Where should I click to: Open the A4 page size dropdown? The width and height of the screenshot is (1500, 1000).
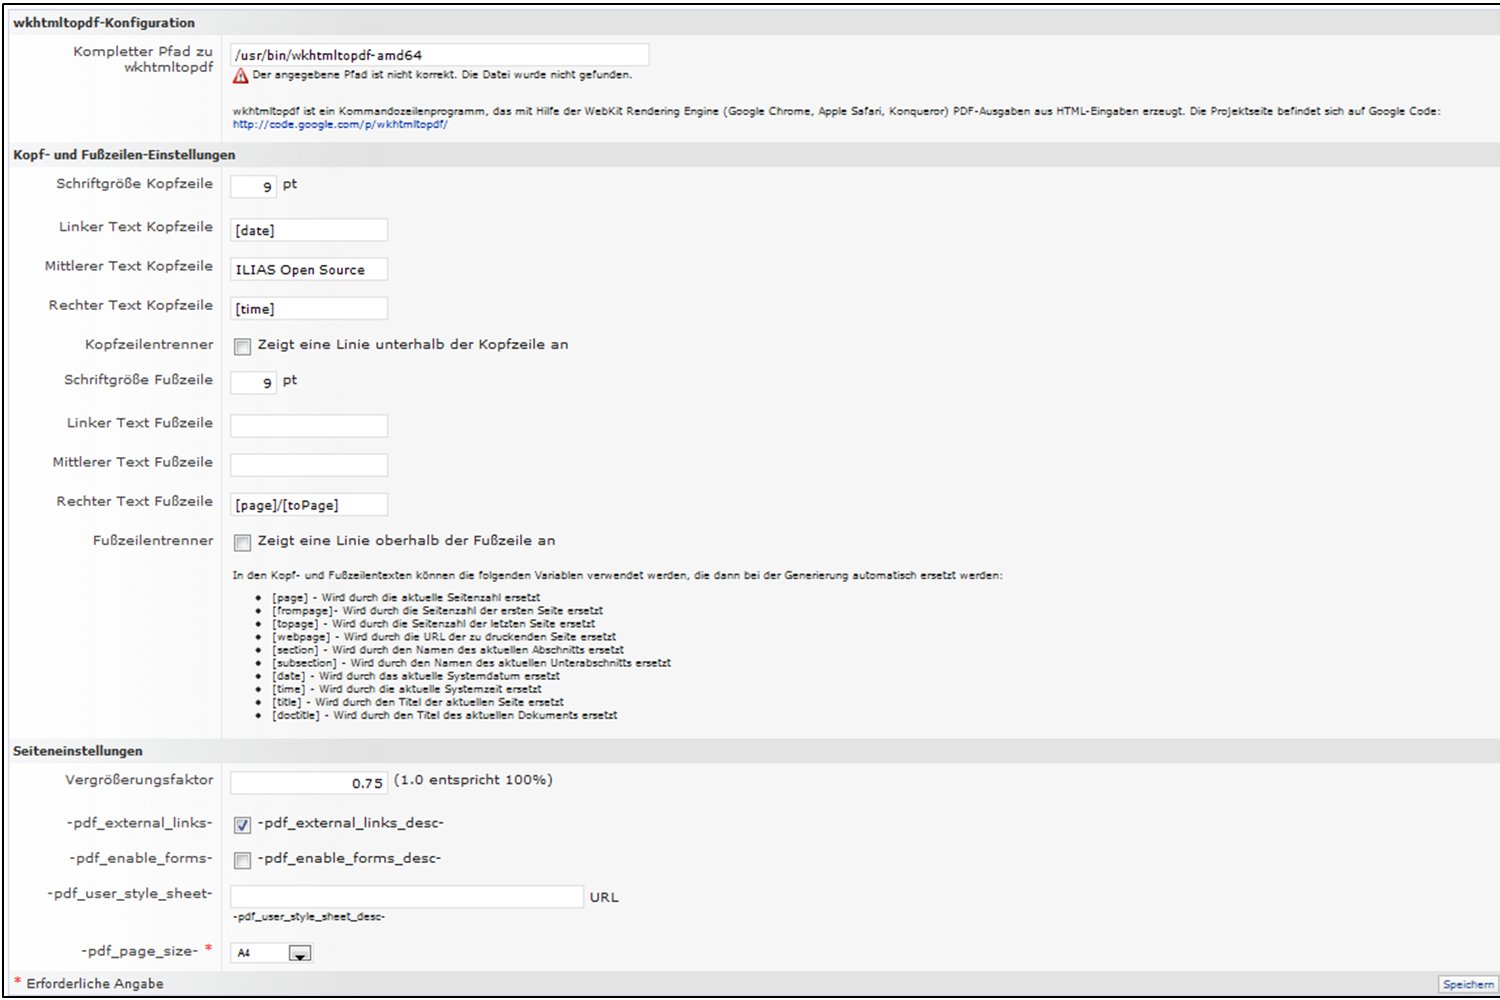pyautogui.click(x=299, y=954)
